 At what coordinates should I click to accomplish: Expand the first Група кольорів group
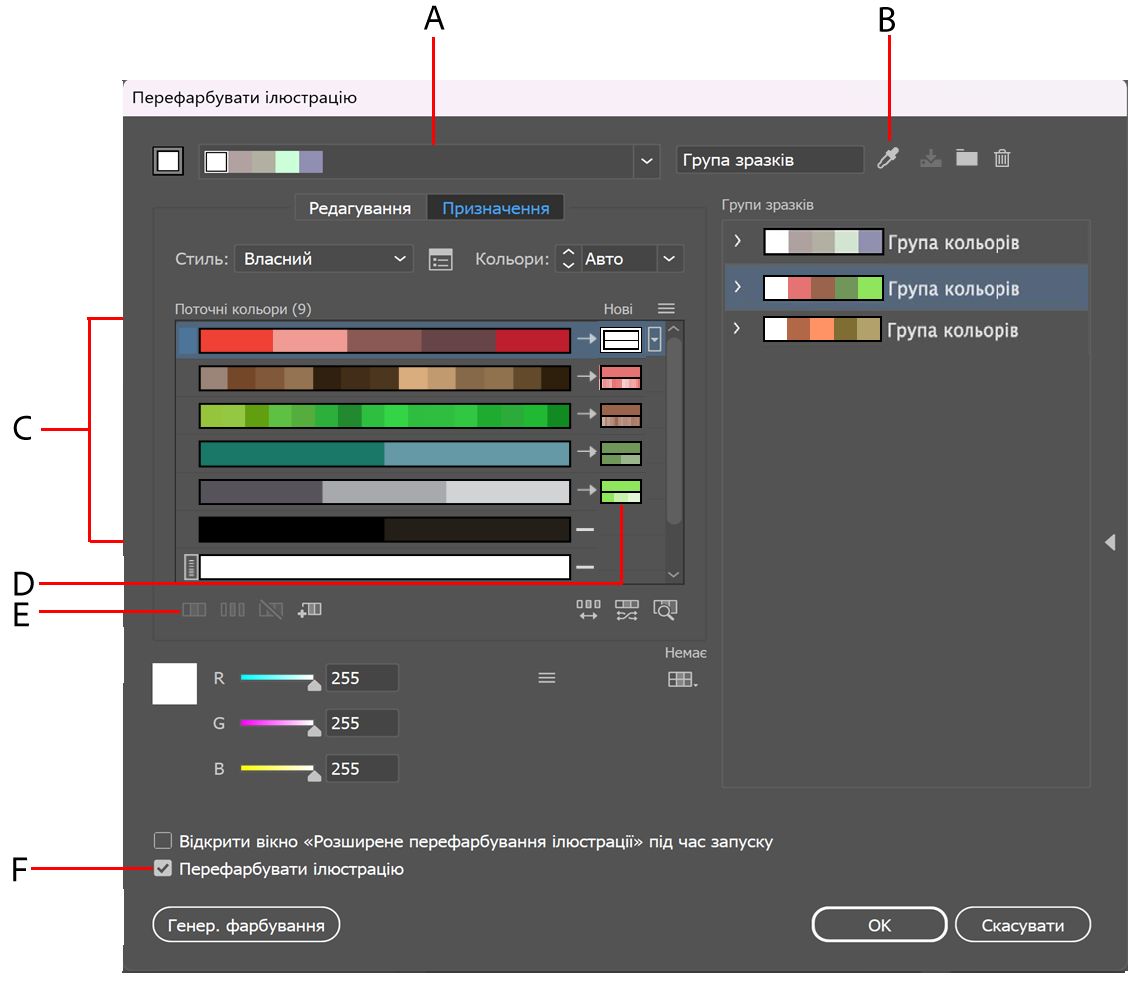[x=737, y=240]
